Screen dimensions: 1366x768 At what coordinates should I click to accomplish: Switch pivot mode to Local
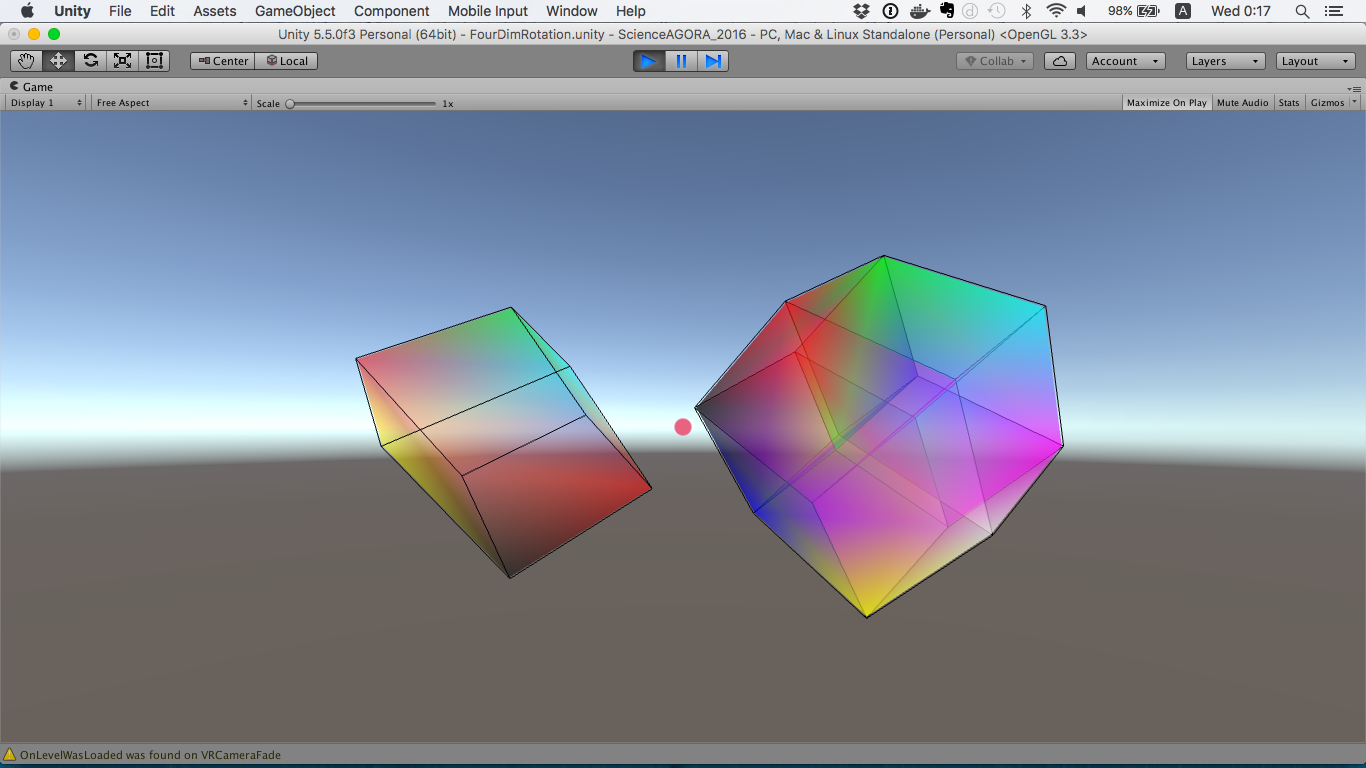coord(286,60)
